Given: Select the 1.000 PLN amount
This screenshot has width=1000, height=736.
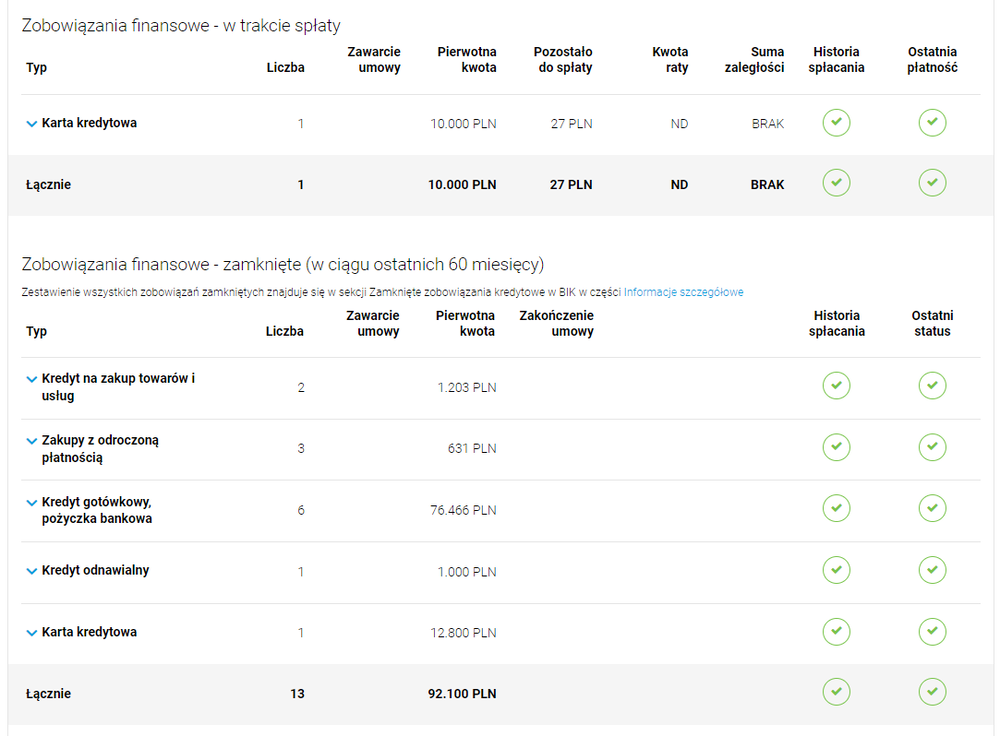Looking at the screenshot, I should [467, 571].
